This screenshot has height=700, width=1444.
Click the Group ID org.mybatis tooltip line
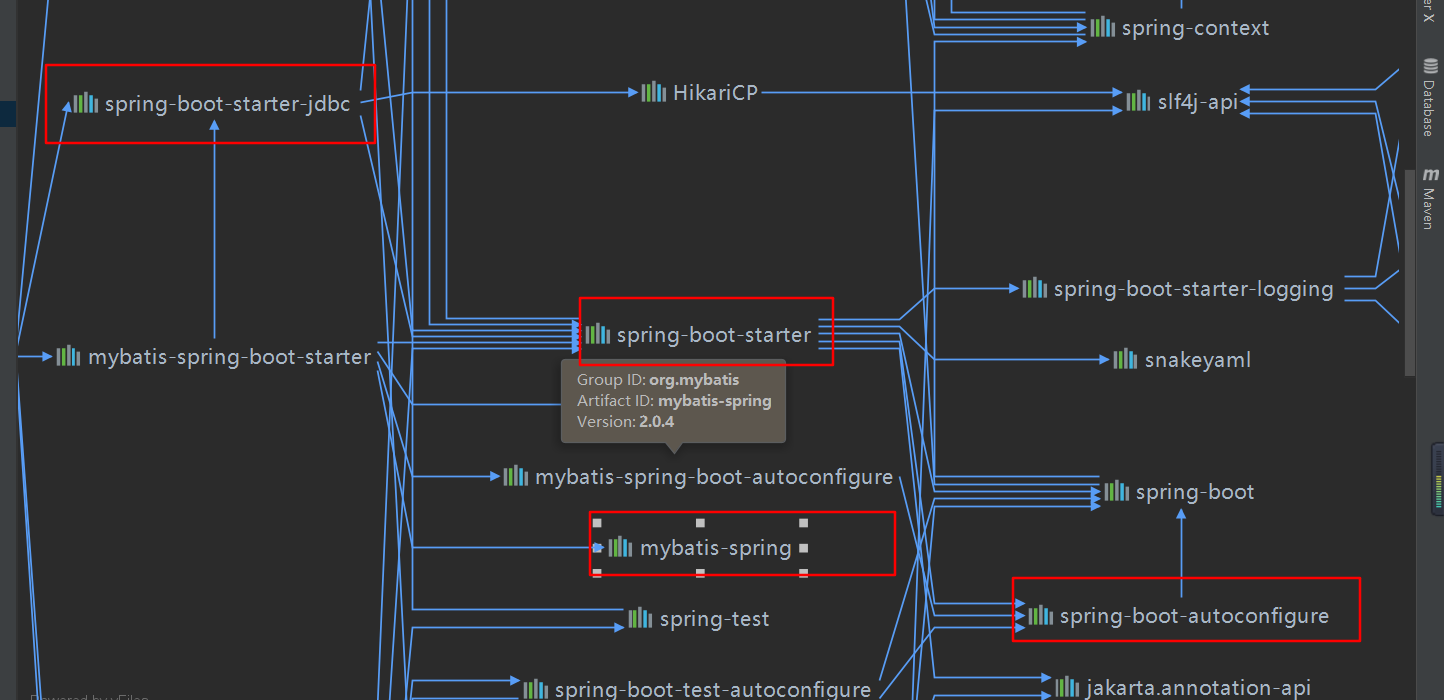click(x=658, y=380)
